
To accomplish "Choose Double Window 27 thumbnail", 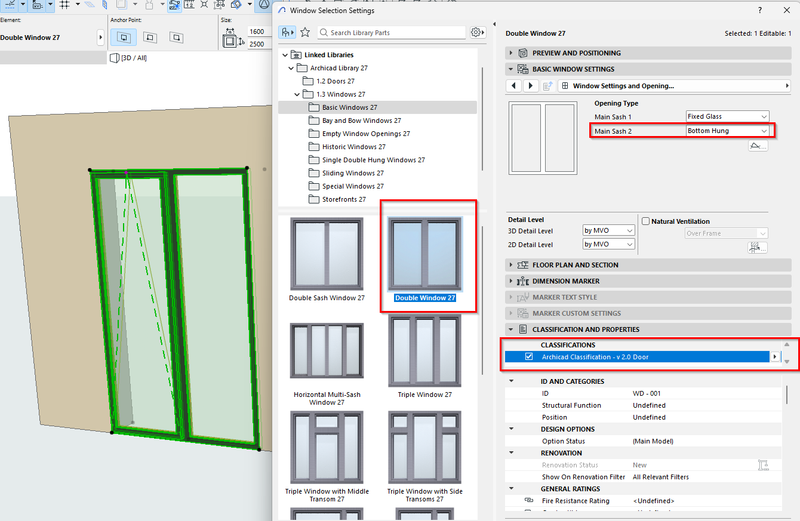I will coord(424,254).
